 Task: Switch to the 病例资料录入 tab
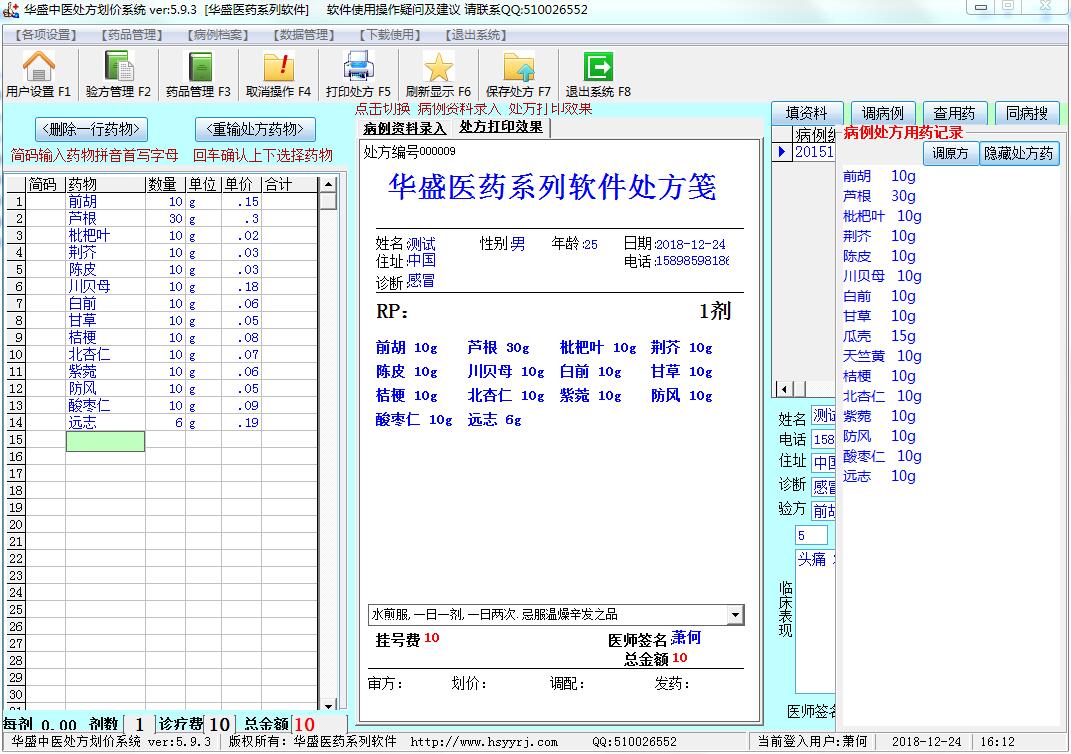pos(404,128)
